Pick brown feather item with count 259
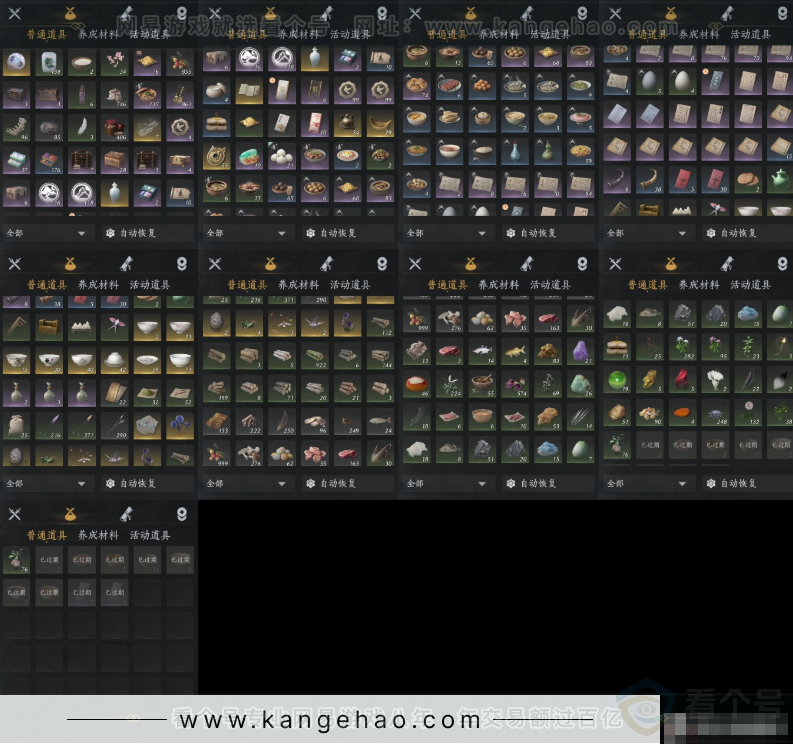This screenshot has height=744, width=793. tap(282, 421)
